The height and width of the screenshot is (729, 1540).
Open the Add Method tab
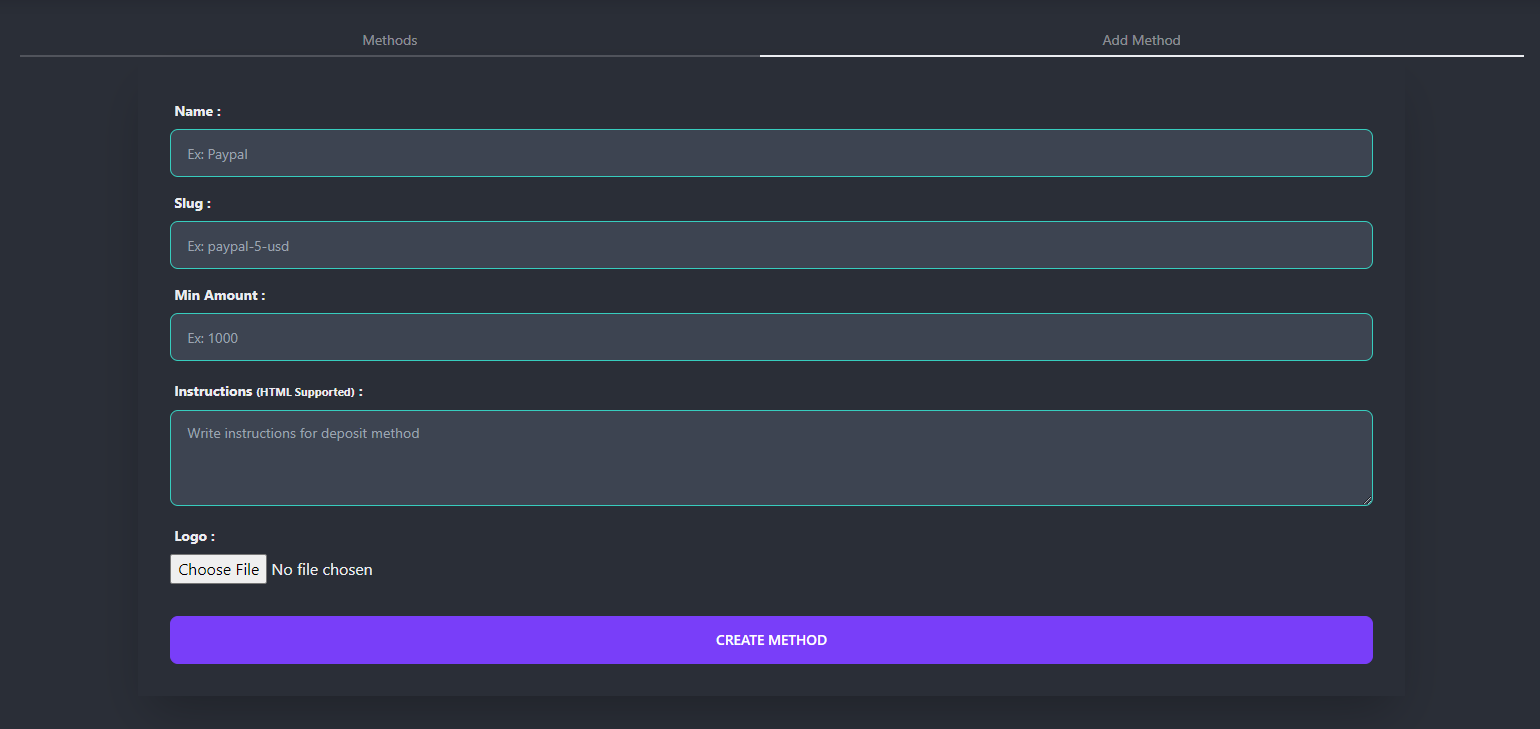click(1140, 40)
